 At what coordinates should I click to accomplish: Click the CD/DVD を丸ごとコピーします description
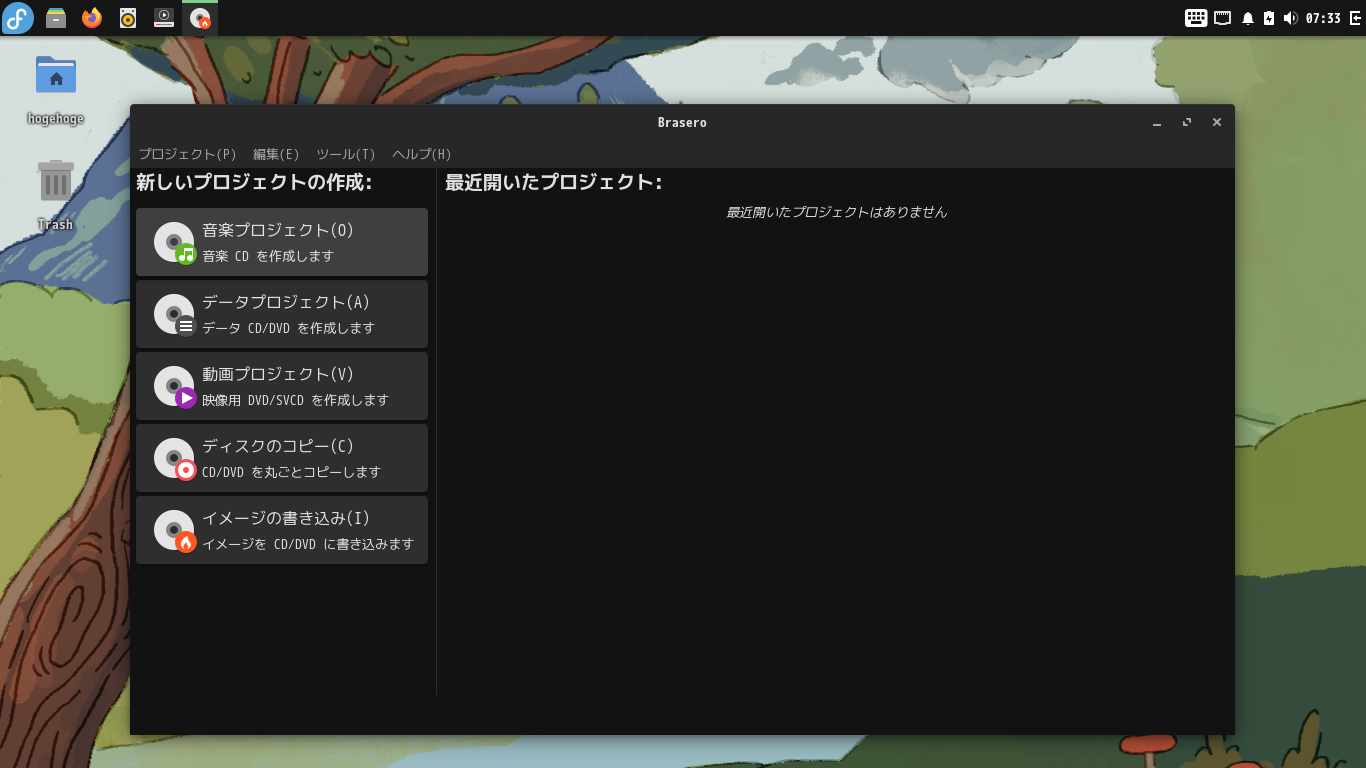pyautogui.click(x=291, y=472)
